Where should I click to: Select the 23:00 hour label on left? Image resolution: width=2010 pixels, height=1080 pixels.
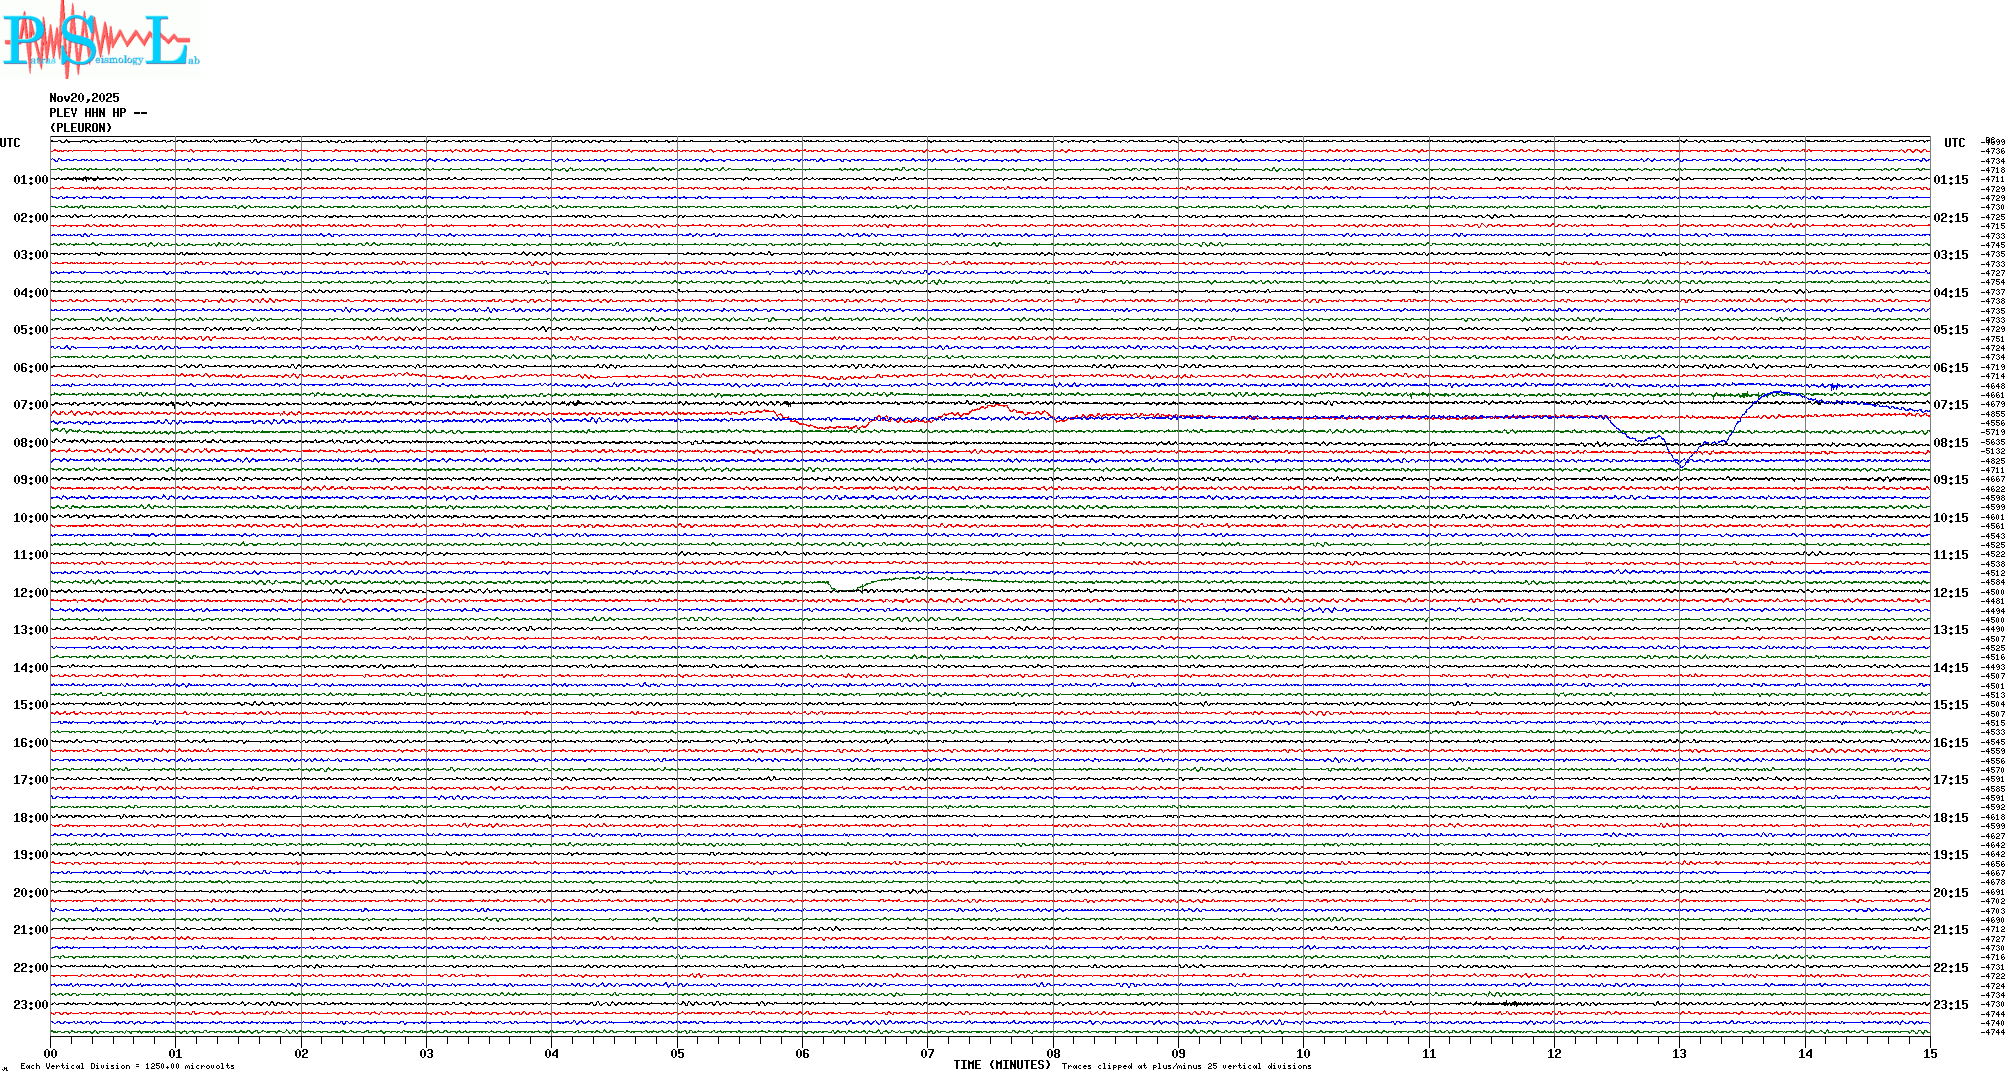pos(30,1005)
